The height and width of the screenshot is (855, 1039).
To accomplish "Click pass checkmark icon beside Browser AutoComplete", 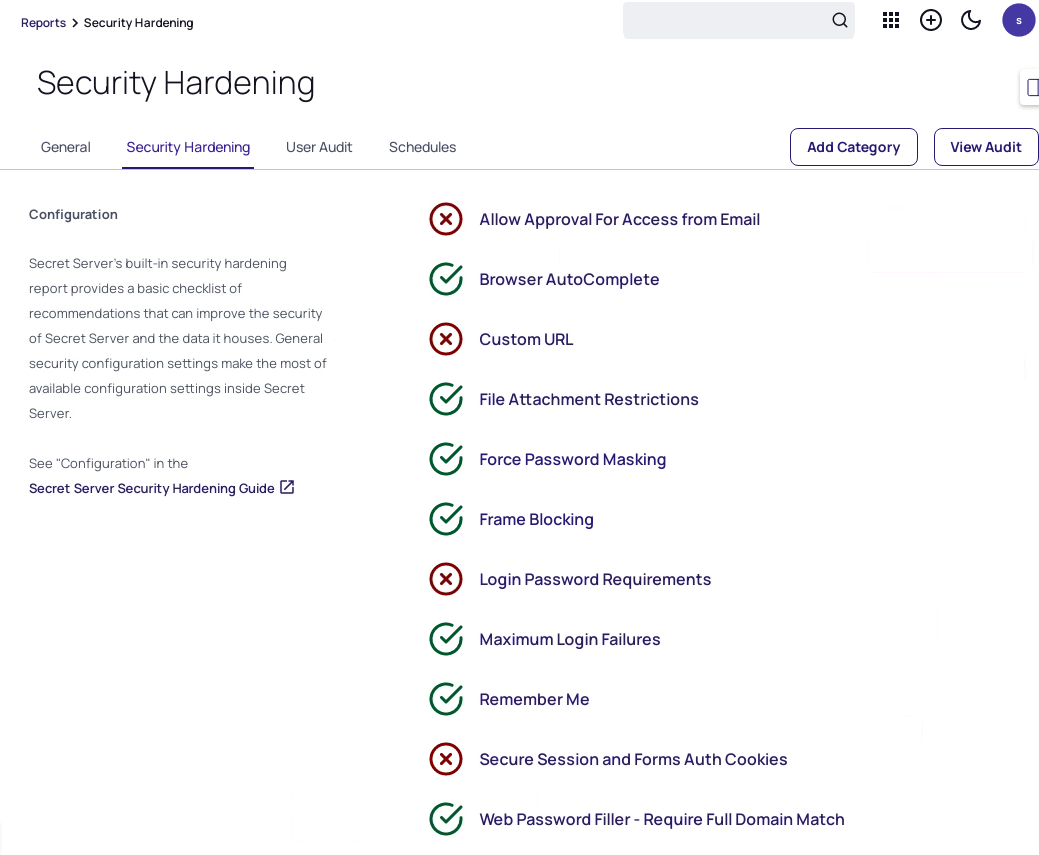I will click(x=446, y=279).
